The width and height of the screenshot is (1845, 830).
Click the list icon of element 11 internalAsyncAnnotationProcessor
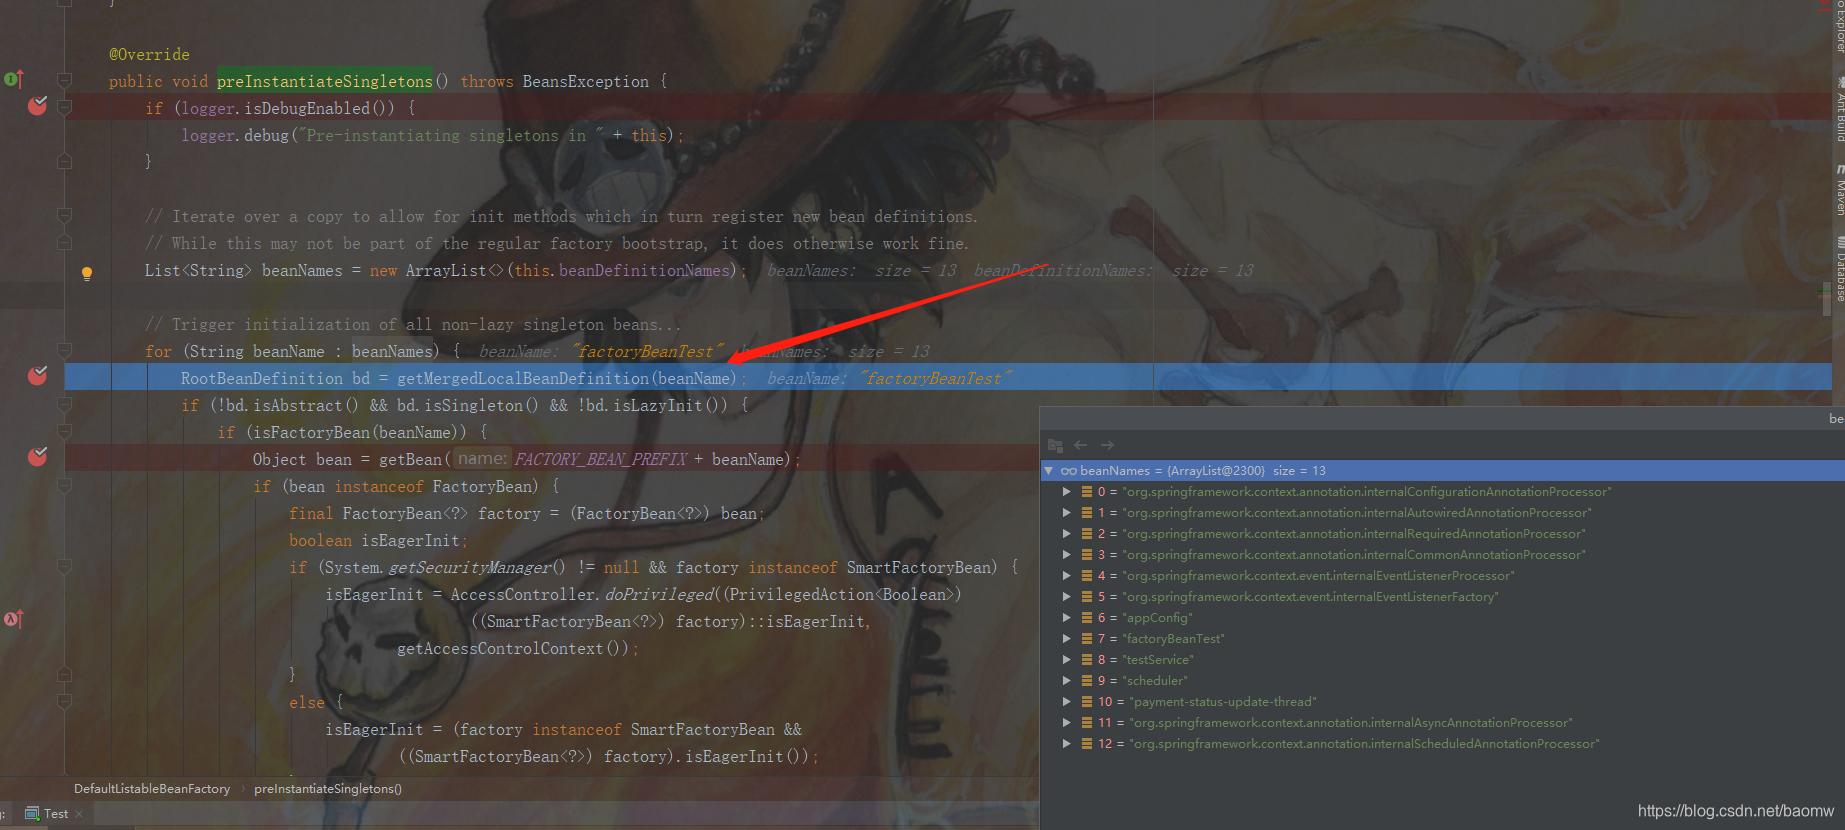point(1086,723)
